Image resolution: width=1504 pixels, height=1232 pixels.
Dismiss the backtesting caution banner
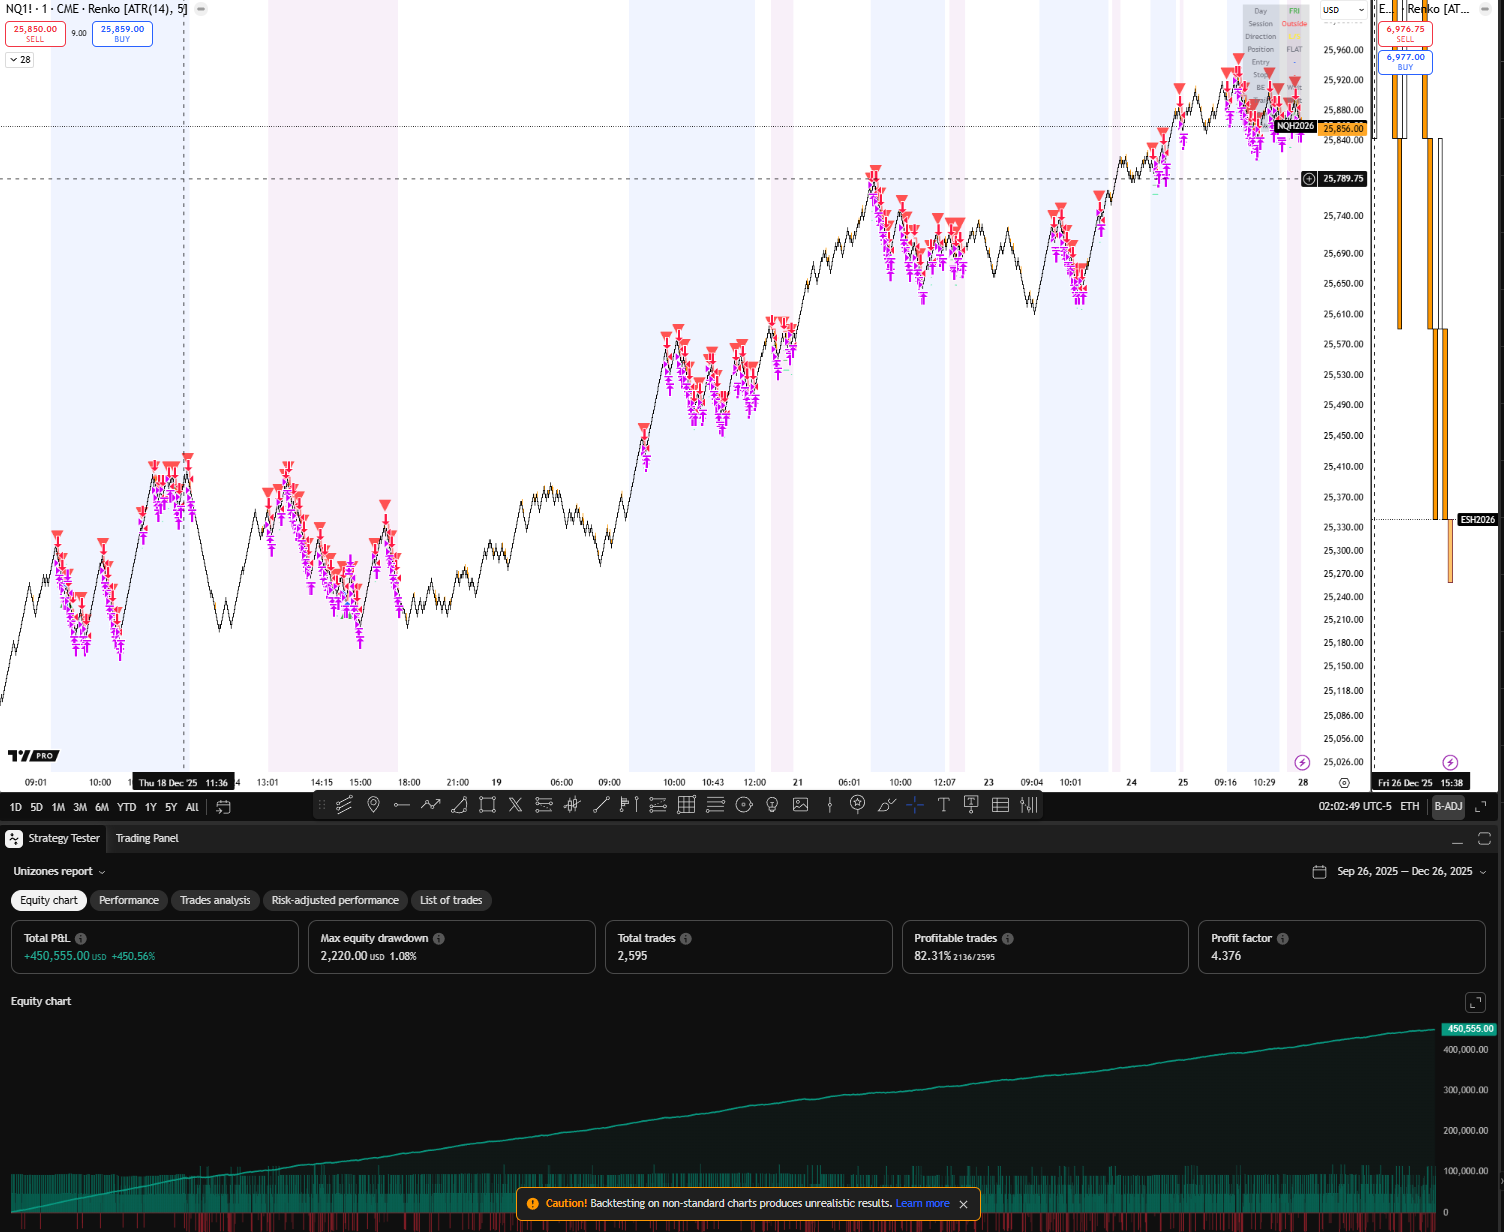click(964, 1204)
